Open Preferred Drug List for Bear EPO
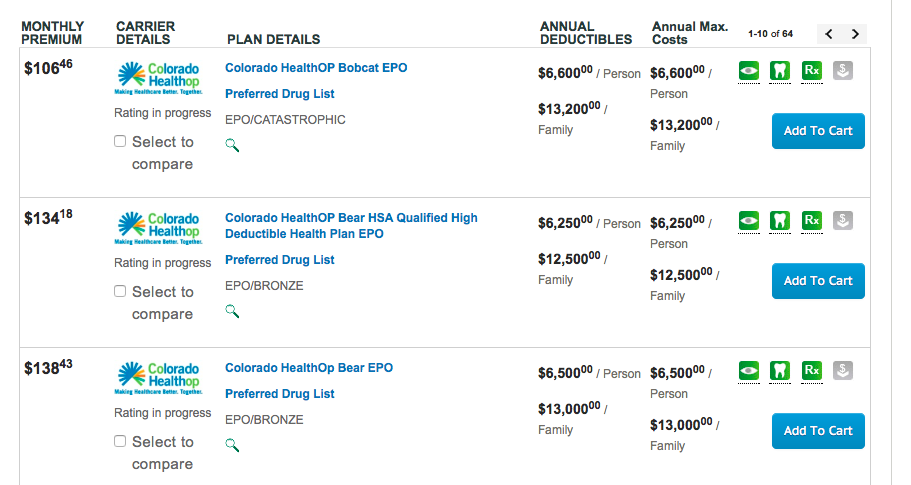Viewport: 911px width, 485px height. [x=280, y=394]
